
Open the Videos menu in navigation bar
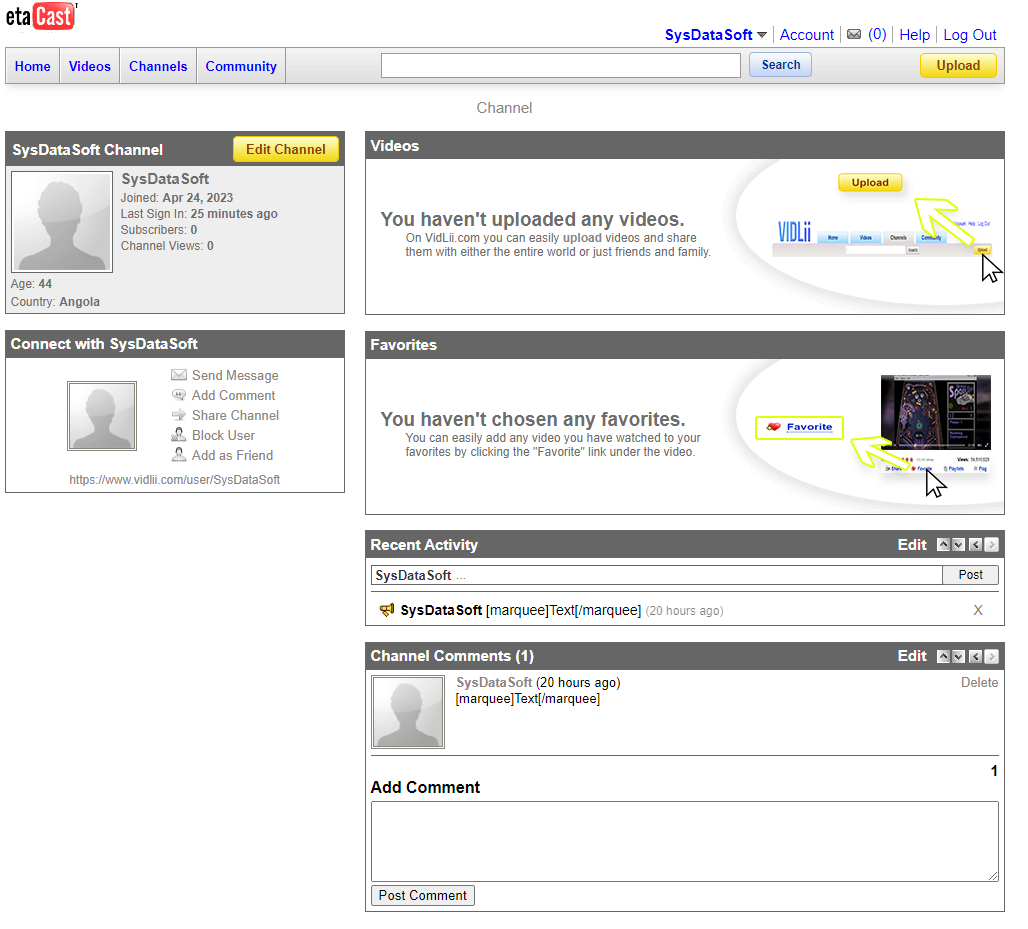point(90,66)
